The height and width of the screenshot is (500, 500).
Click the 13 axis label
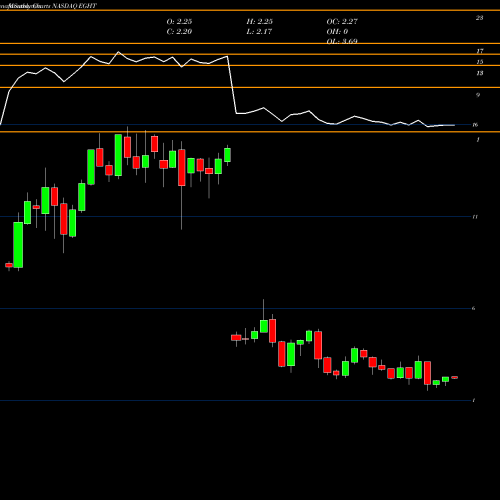[x=479, y=73]
